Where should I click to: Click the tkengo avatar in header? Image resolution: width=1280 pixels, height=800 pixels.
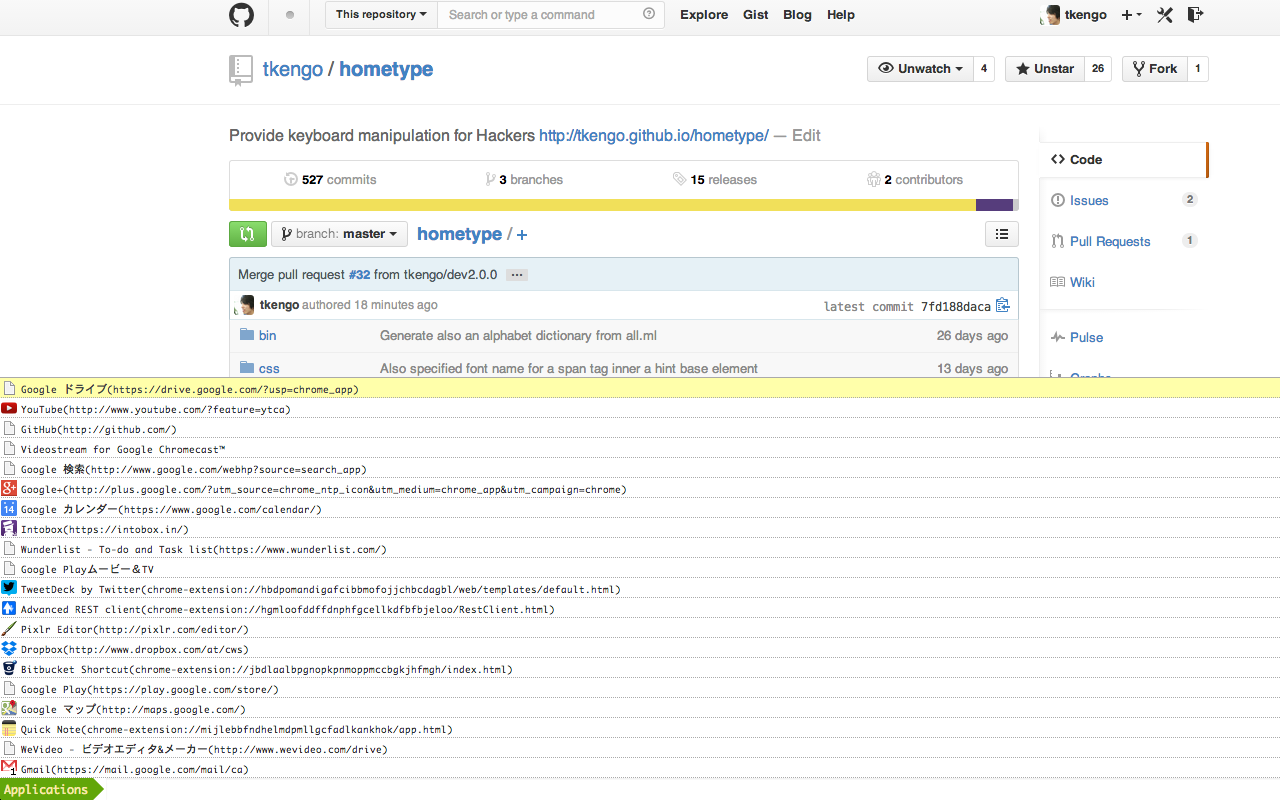coord(1052,15)
